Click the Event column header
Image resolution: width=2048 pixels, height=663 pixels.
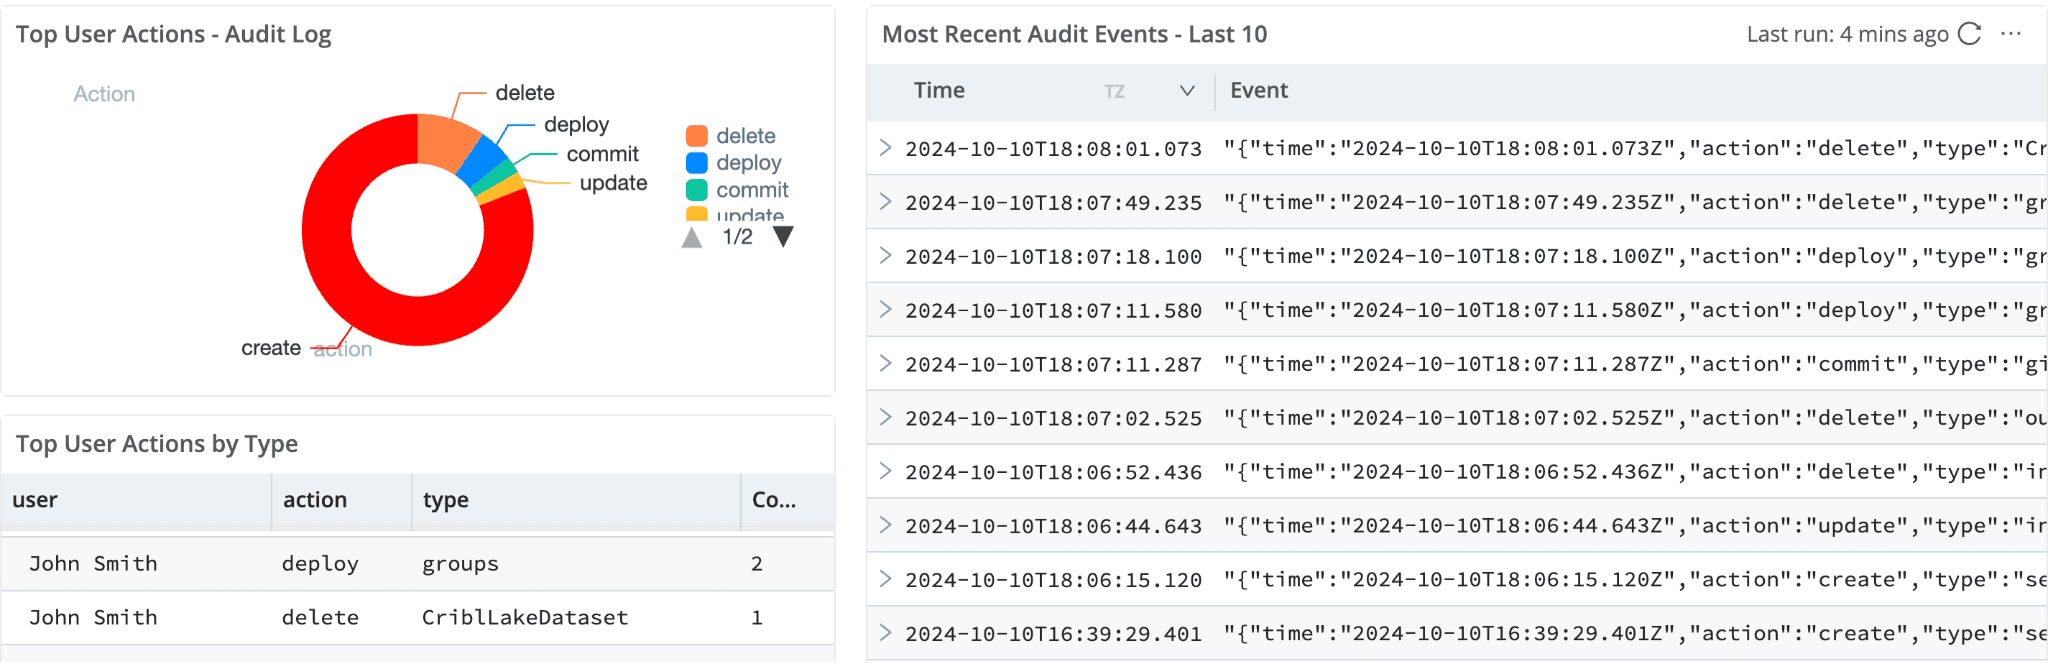1259,91
